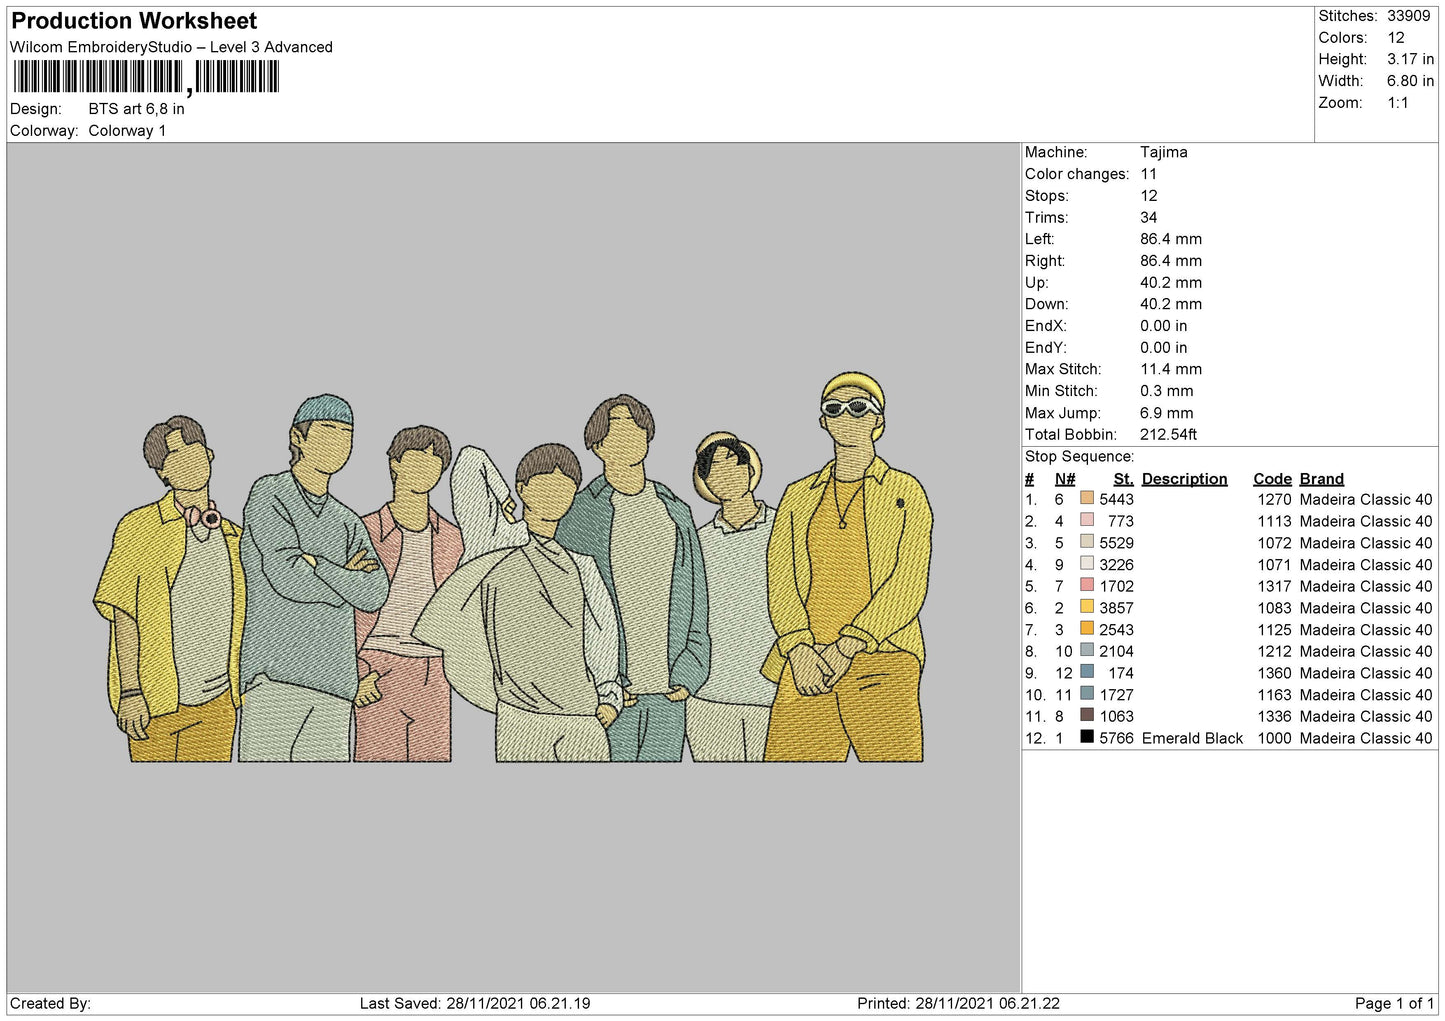Select the color swatch for code 1113
The image size is (1445, 1021).
coord(1087,520)
